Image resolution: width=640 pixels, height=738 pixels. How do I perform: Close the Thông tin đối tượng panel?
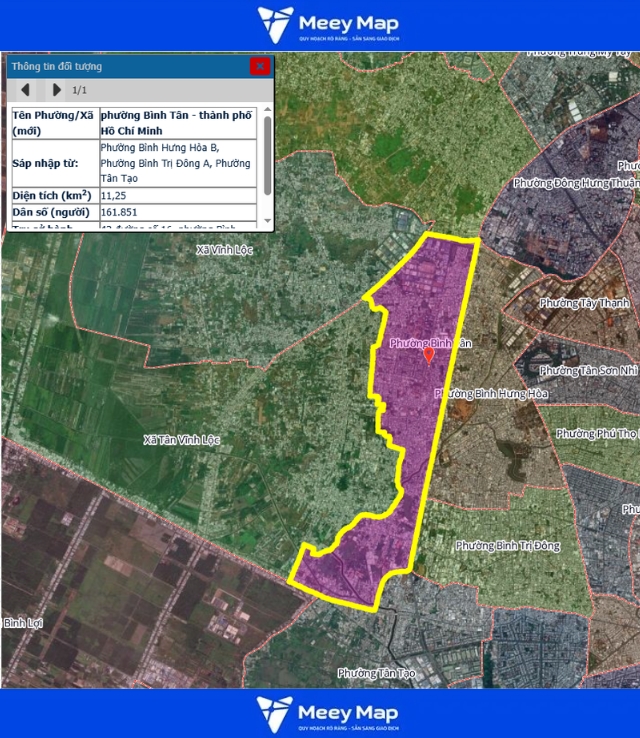(x=260, y=66)
